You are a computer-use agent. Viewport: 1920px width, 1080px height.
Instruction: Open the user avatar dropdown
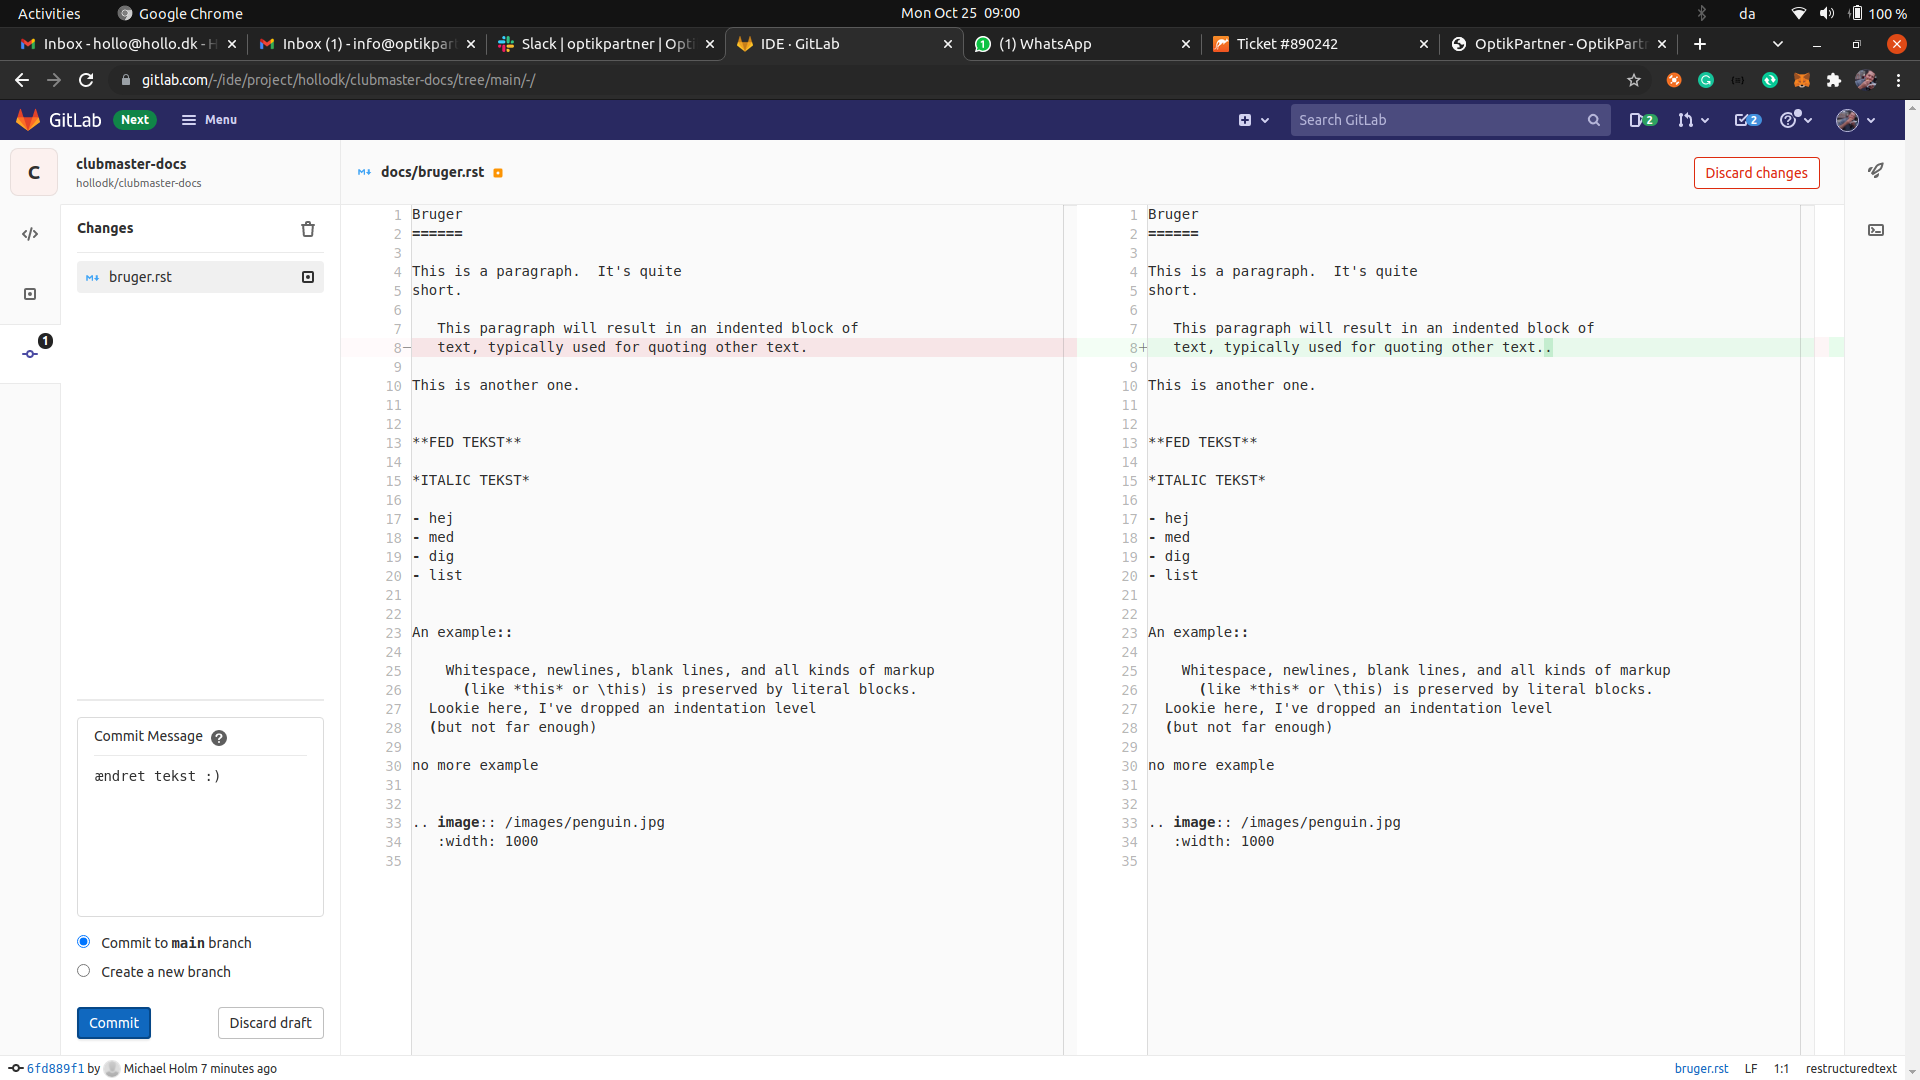(1855, 120)
